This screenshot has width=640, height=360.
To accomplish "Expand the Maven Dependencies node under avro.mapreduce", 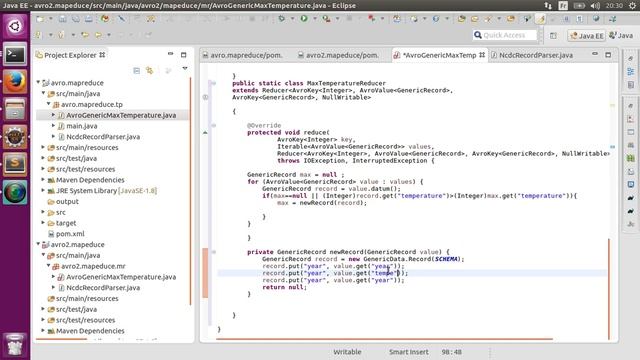I will (43, 180).
